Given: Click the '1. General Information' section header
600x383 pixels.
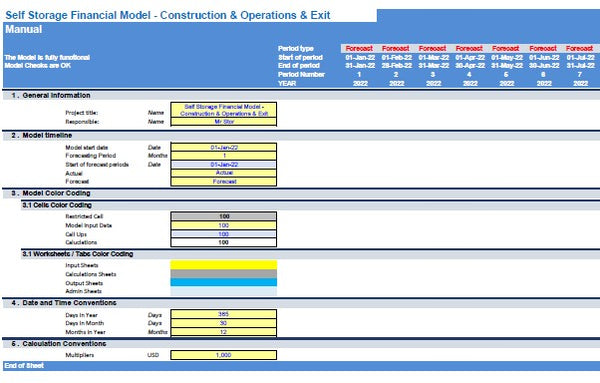Looking at the screenshot, I should pyautogui.click(x=51, y=95).
